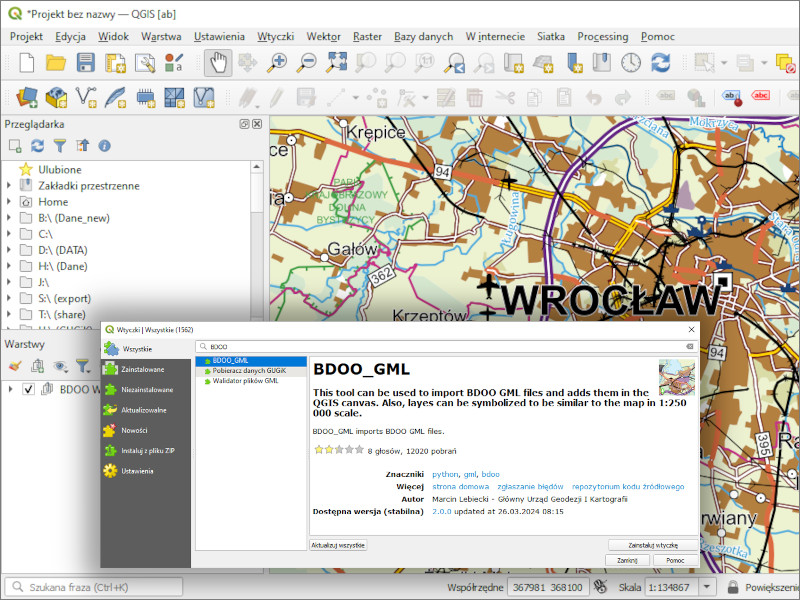Show browser item properties info icon

(105, 146)
